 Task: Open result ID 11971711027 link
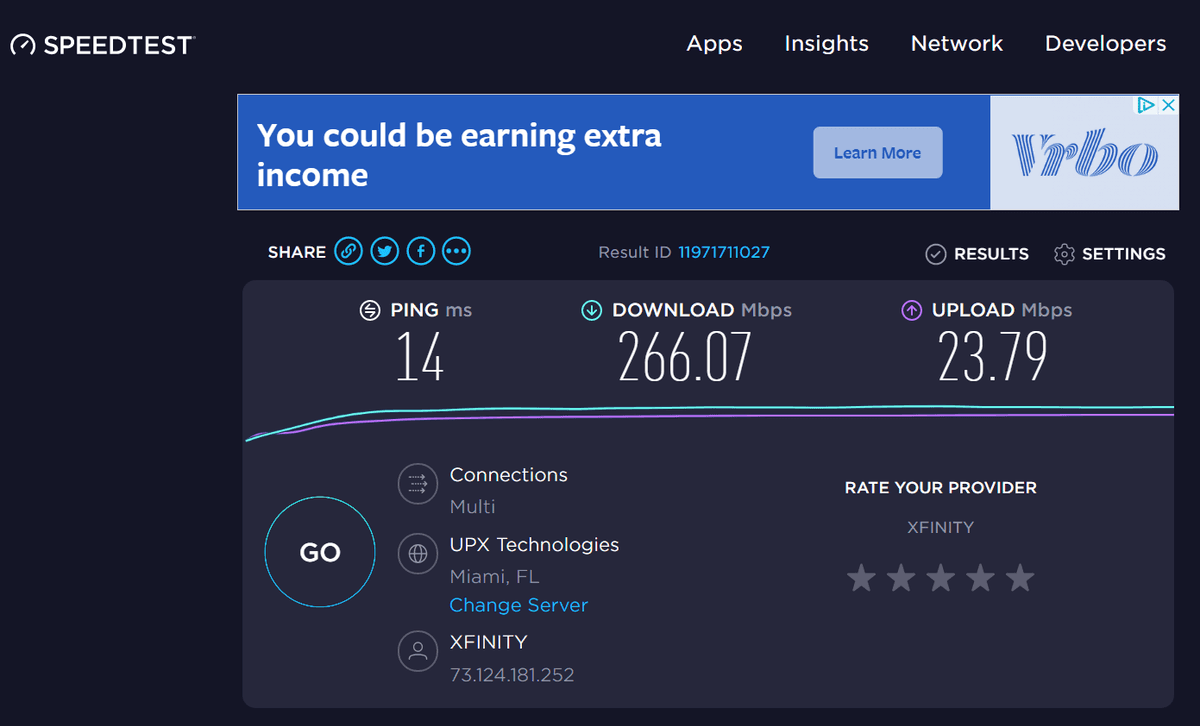(x=724, y=252)
